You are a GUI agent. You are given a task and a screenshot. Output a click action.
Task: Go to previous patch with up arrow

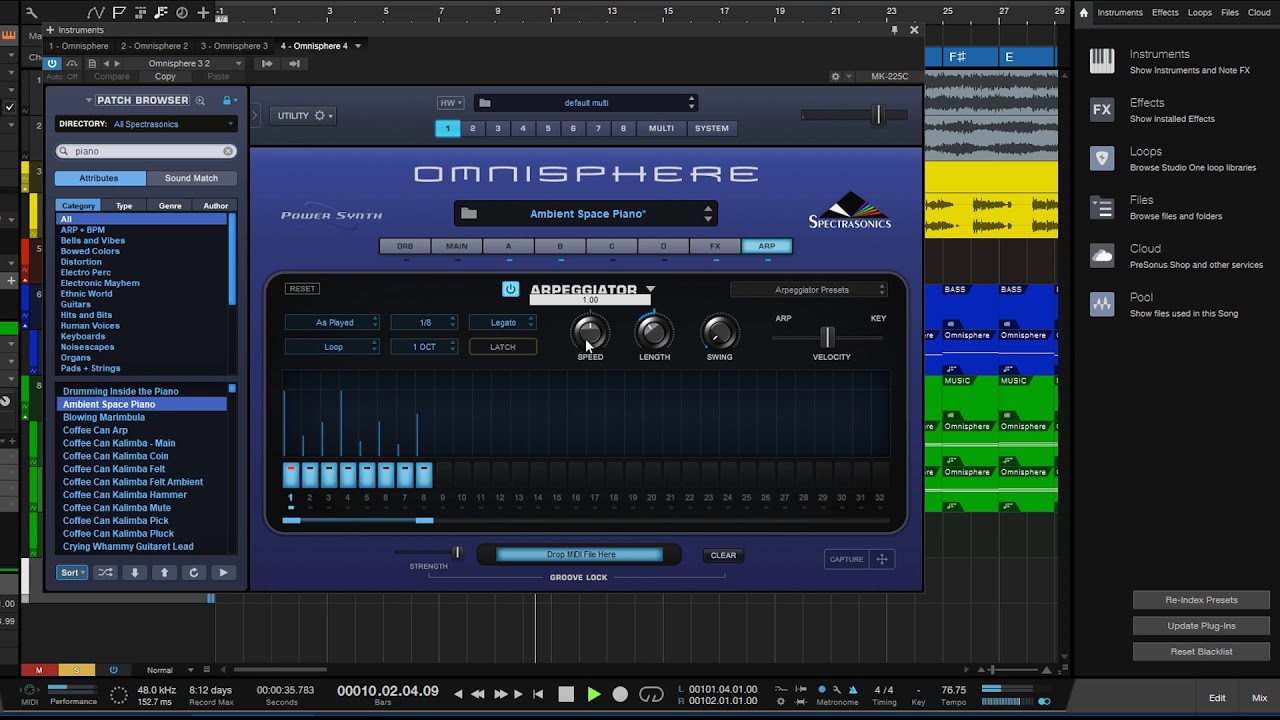pos(164,573)
